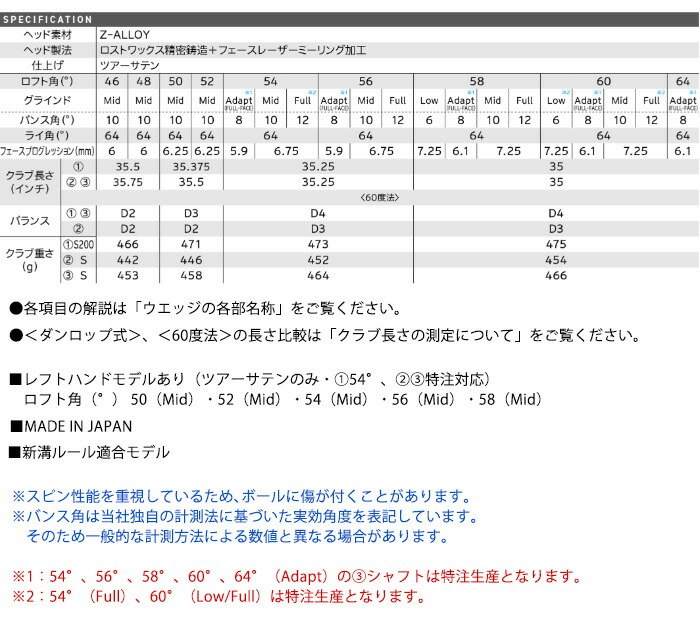The image size is (700, 618).
Task: Click the グラインド row label
Action: tap(48, 100)
